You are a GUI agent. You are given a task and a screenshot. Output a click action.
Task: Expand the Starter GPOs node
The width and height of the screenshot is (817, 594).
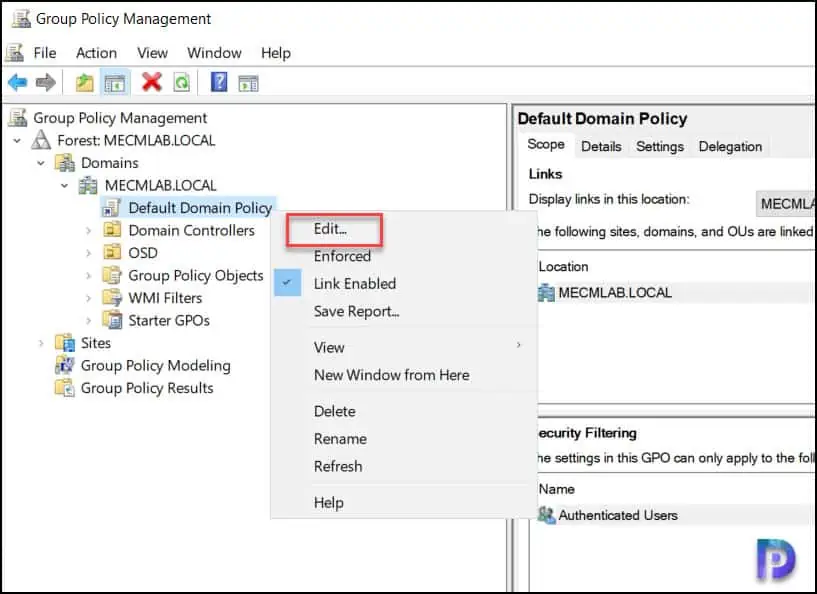tap(89, 320)
